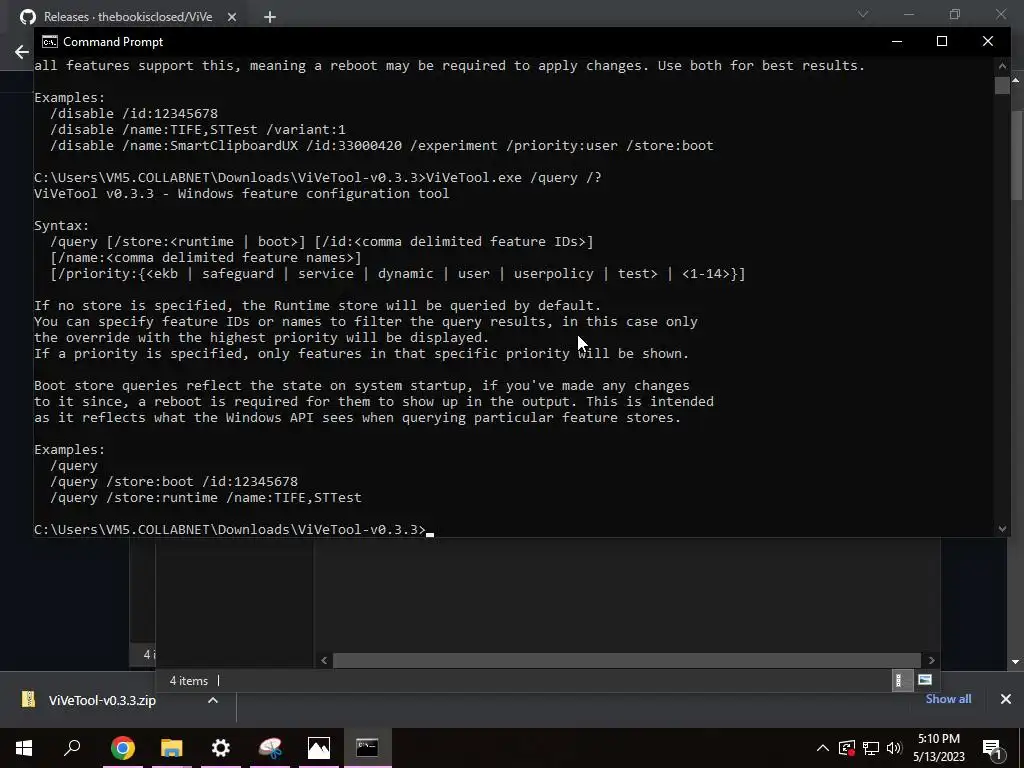Click the Command Prompt vertical scrollbar thumb
Viewport: 1024px width, 768px height.
pyautogui.click(x=1002, y=86)
